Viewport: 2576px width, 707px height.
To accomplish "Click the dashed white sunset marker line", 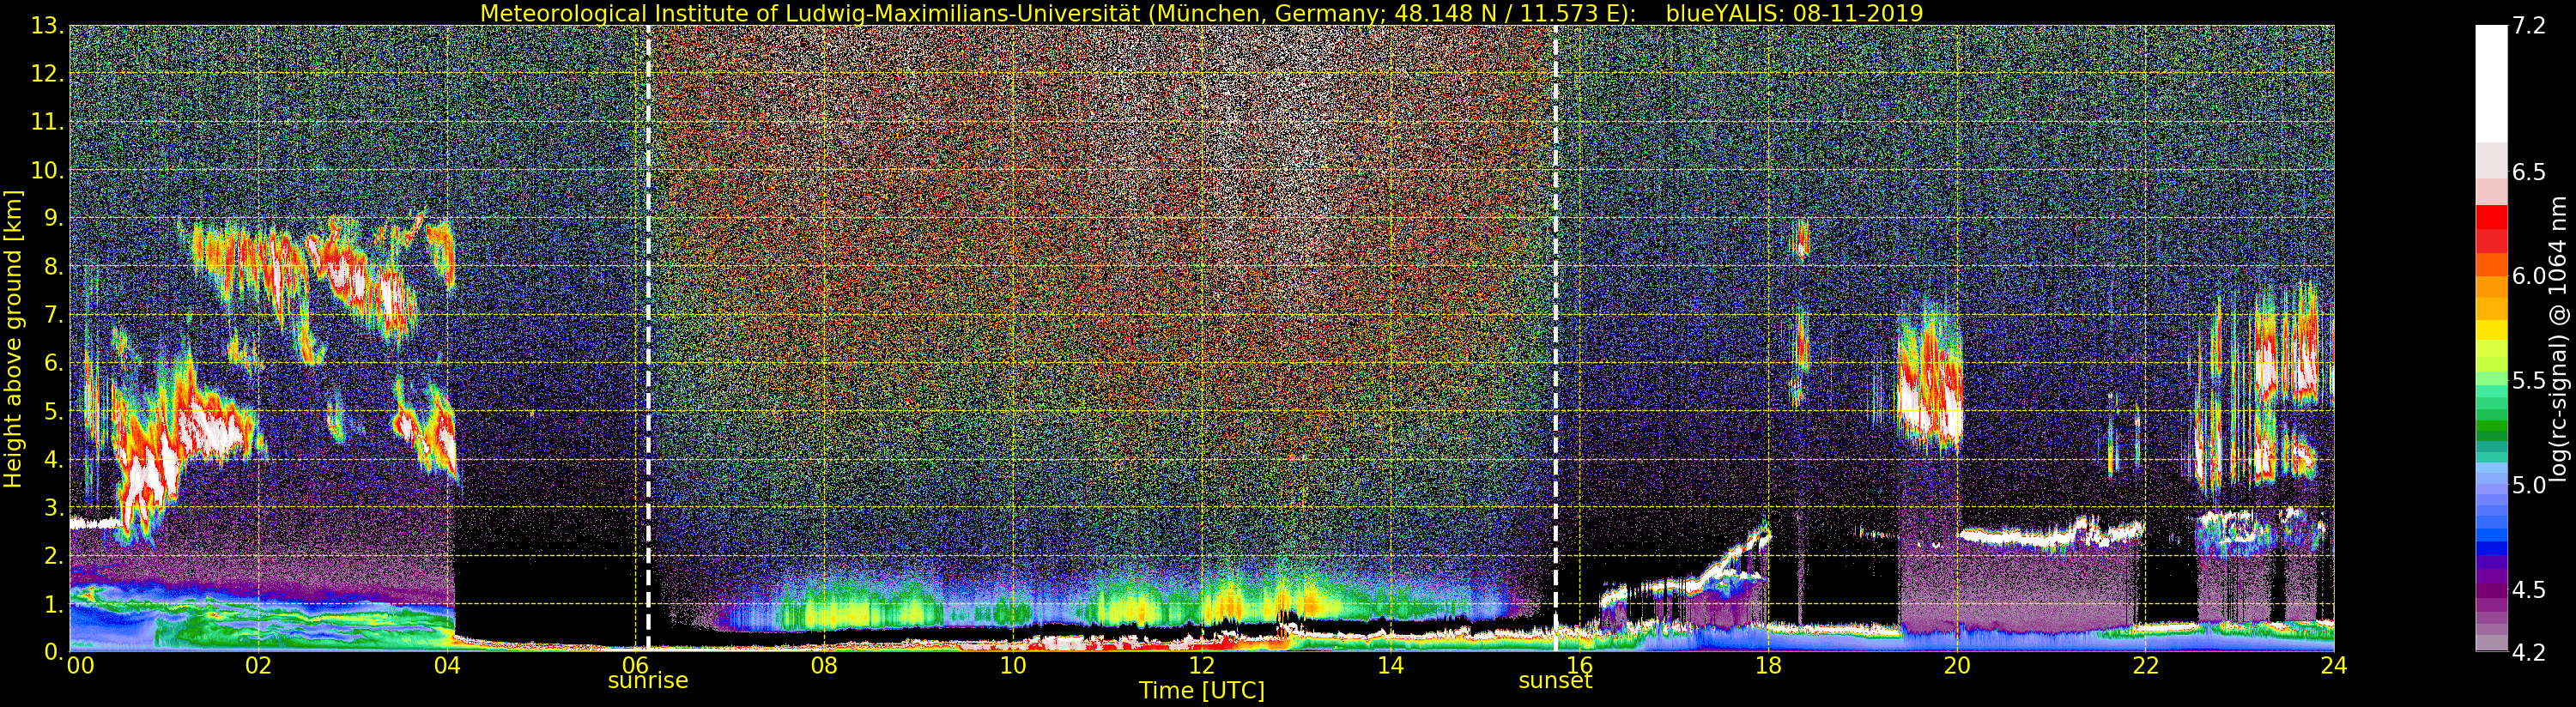I will pyautogui.click(x=1556, y=339).
